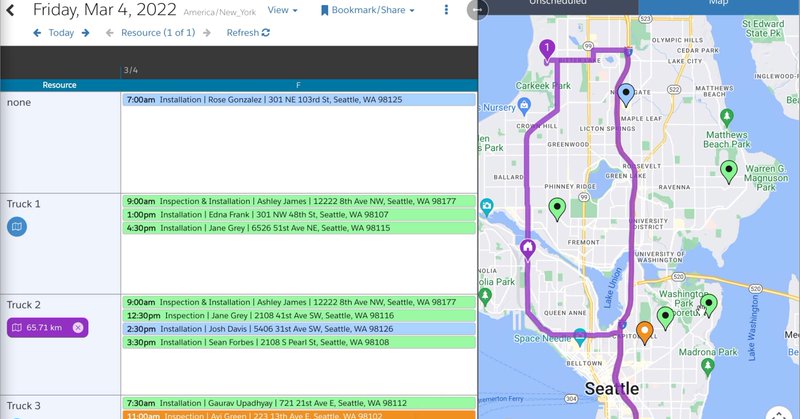Open Truck 2 Ashley James 9:00am event
Screen dimensions: 800x419
coord(299,302)
